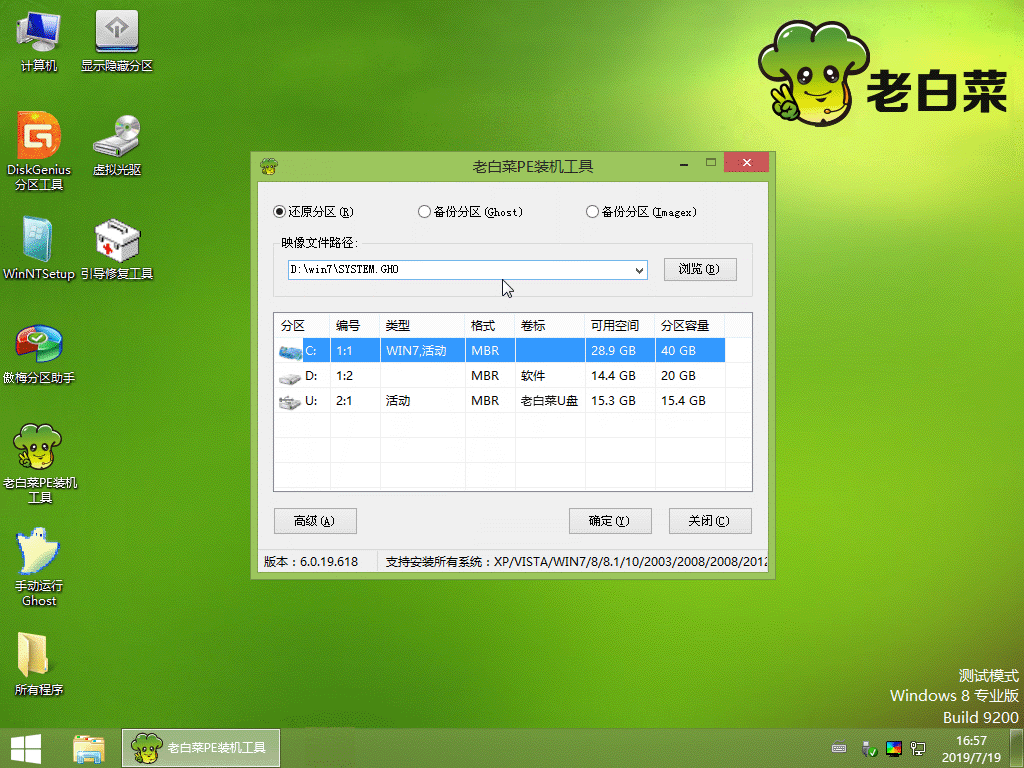Open 老白菜PE装机工具 desktop icon

(39, 463)
